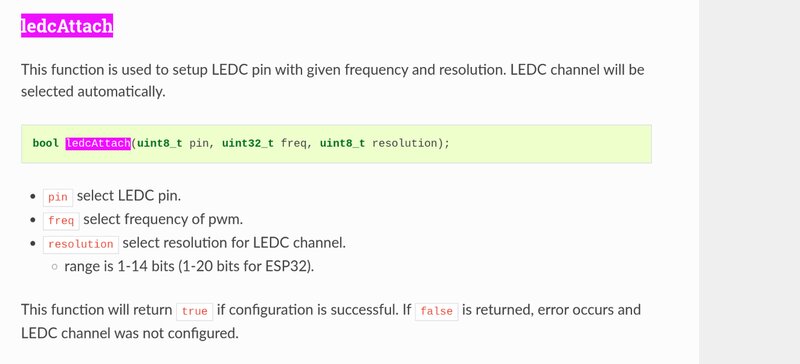Click empty space inside green code block
This screenshot has width=800, height=364.
coord(551,143)
